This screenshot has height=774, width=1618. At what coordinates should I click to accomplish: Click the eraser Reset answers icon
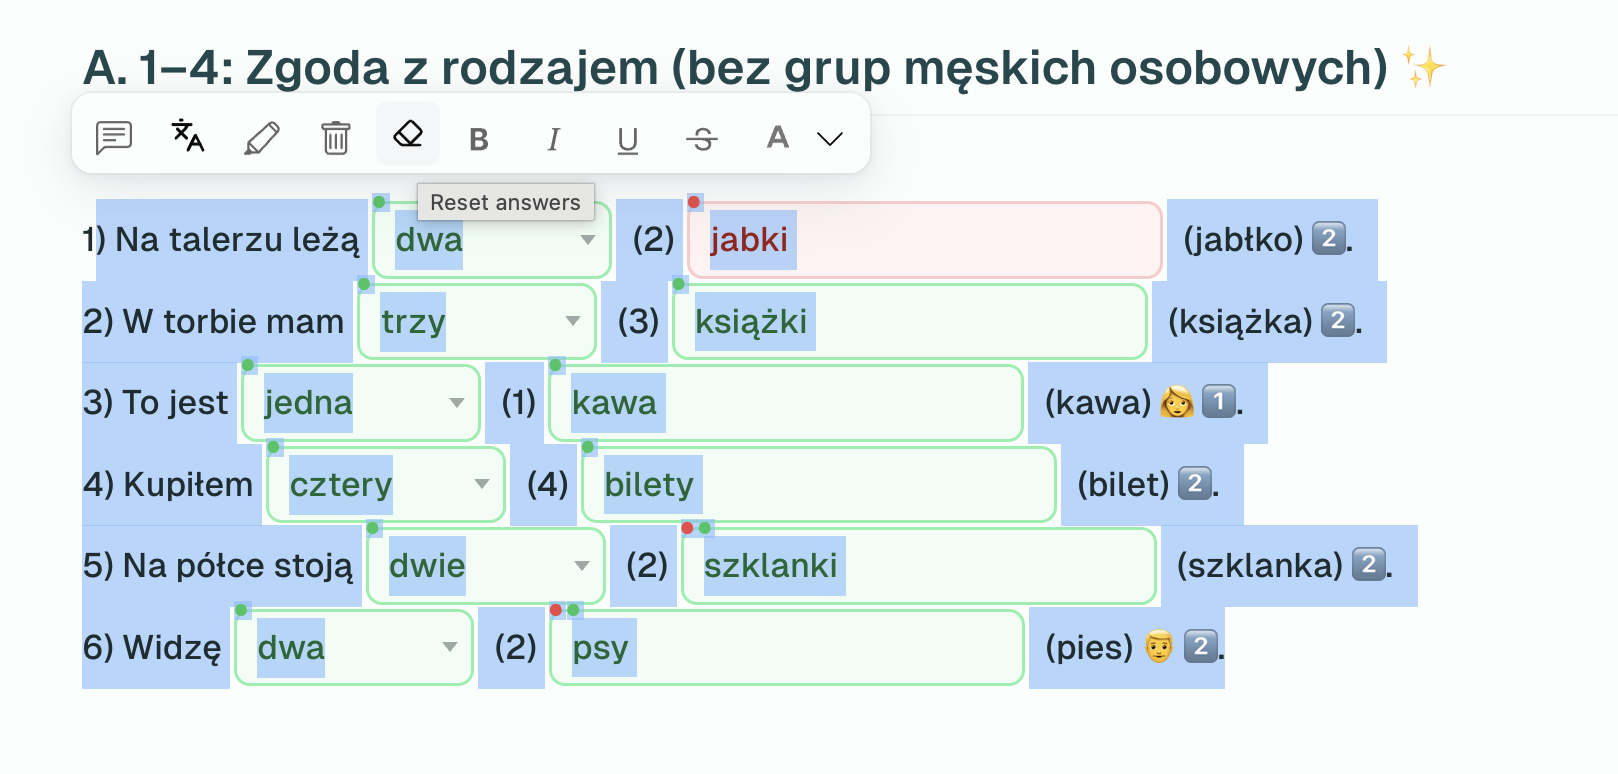pyautogui.click(x=408, y=134)
